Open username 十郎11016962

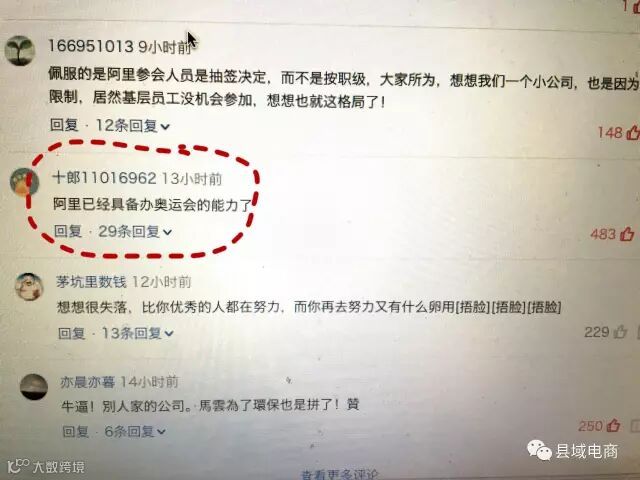pyautogui.click(x=104, y=178)
